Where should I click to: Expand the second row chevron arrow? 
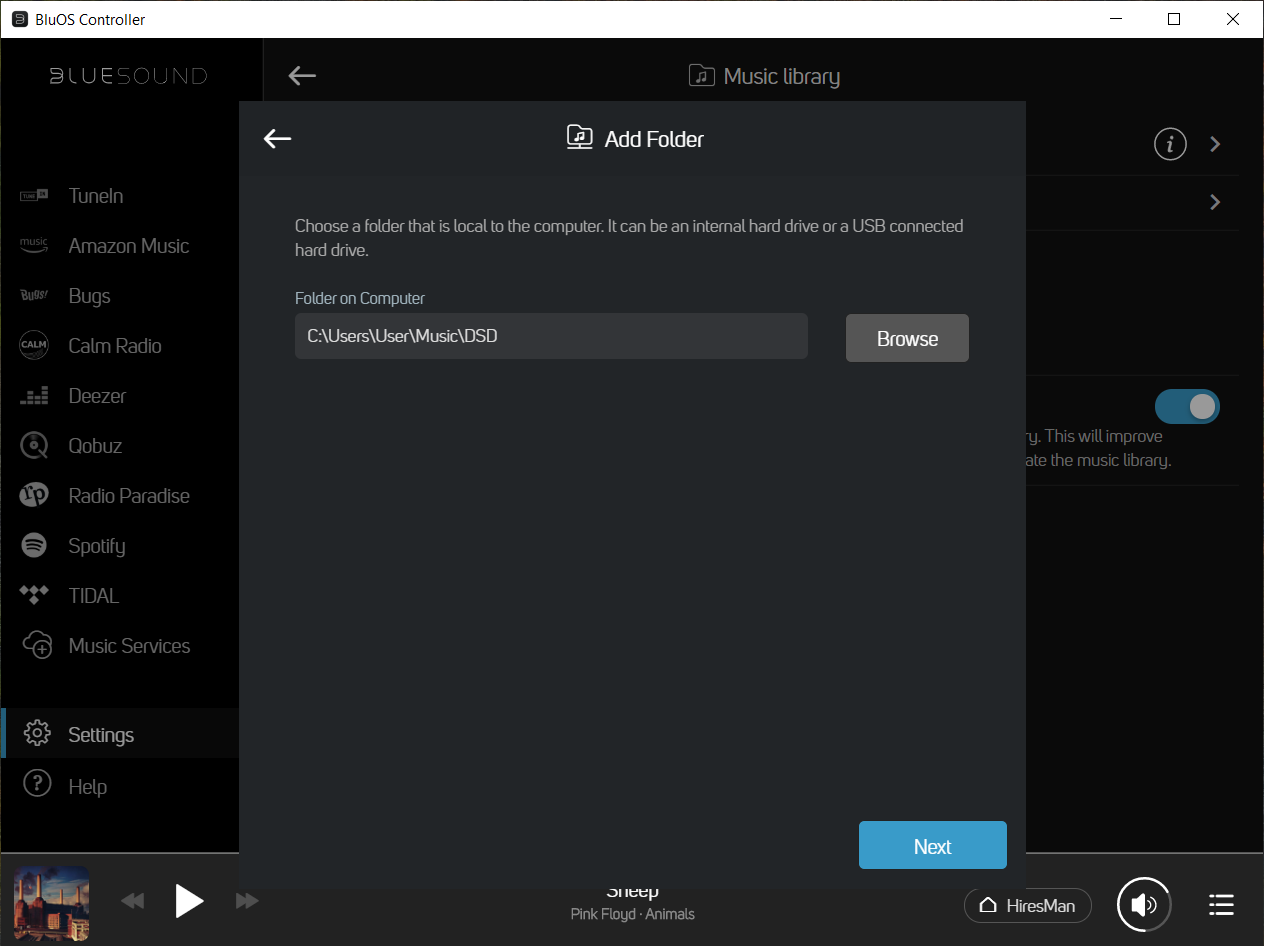1215,202
